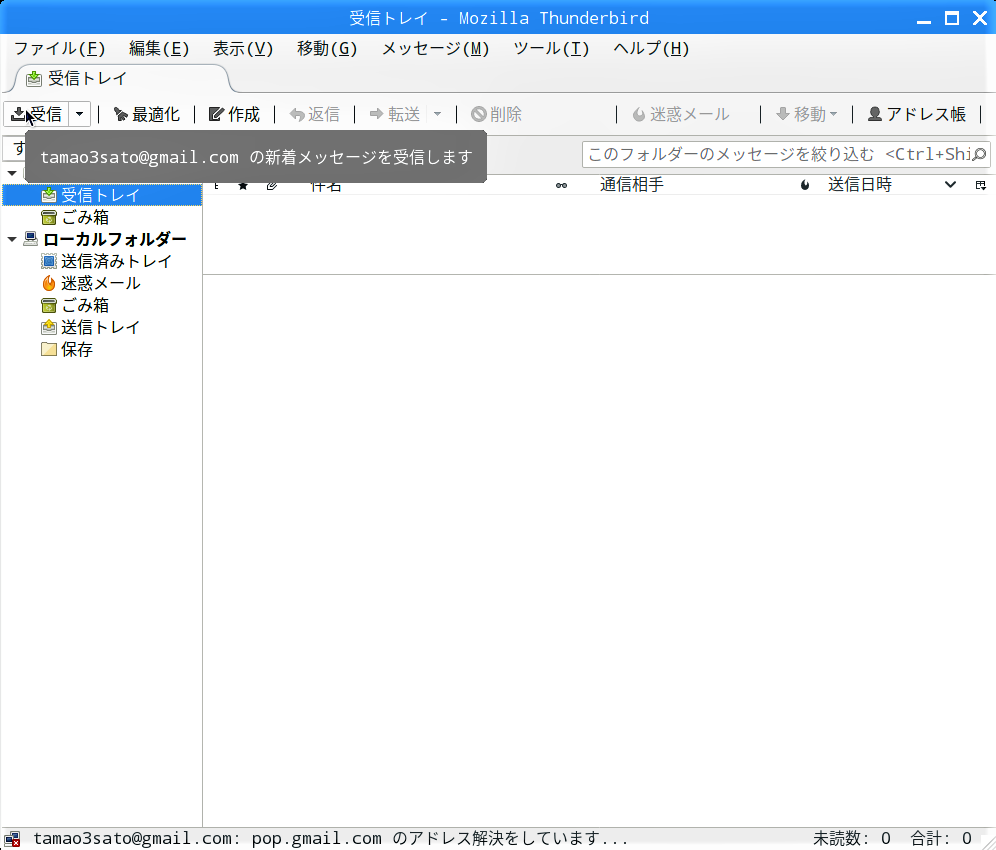Click the 返信 reply button
996x850 pixels.
(314, 114)
